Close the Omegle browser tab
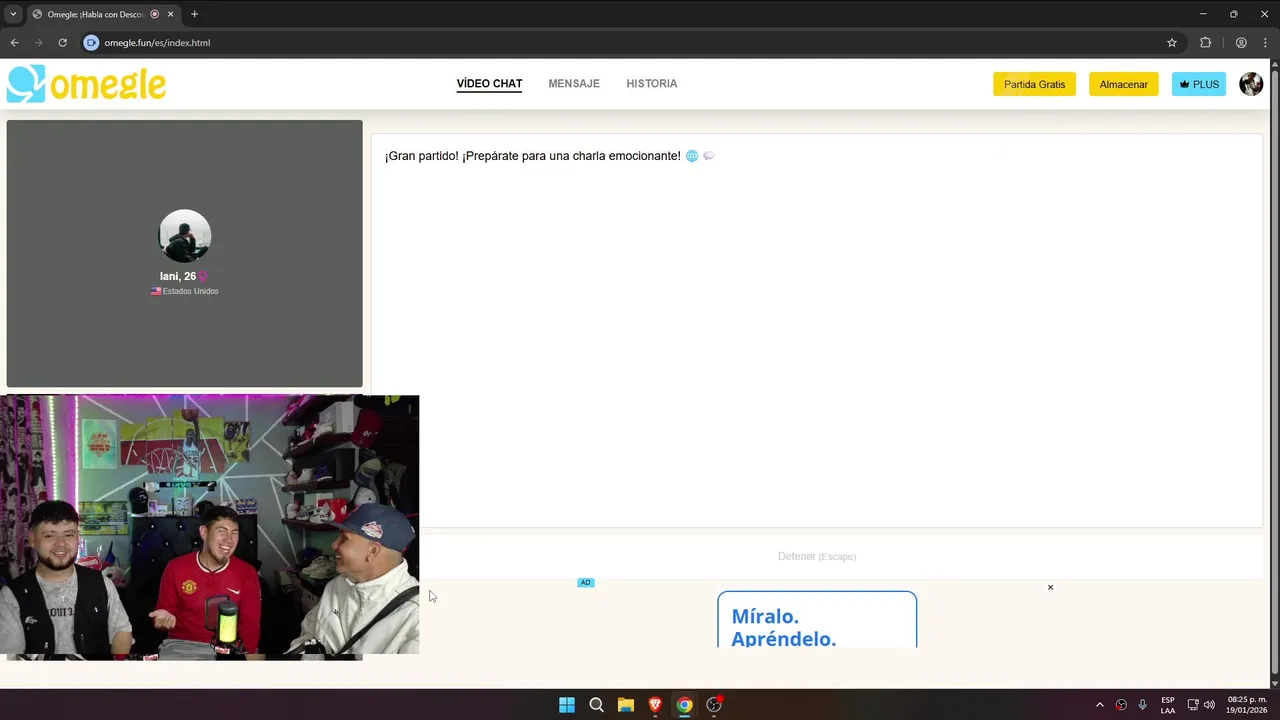The image size is (1280, 720). pyautogui.click(x=171, y=14)
